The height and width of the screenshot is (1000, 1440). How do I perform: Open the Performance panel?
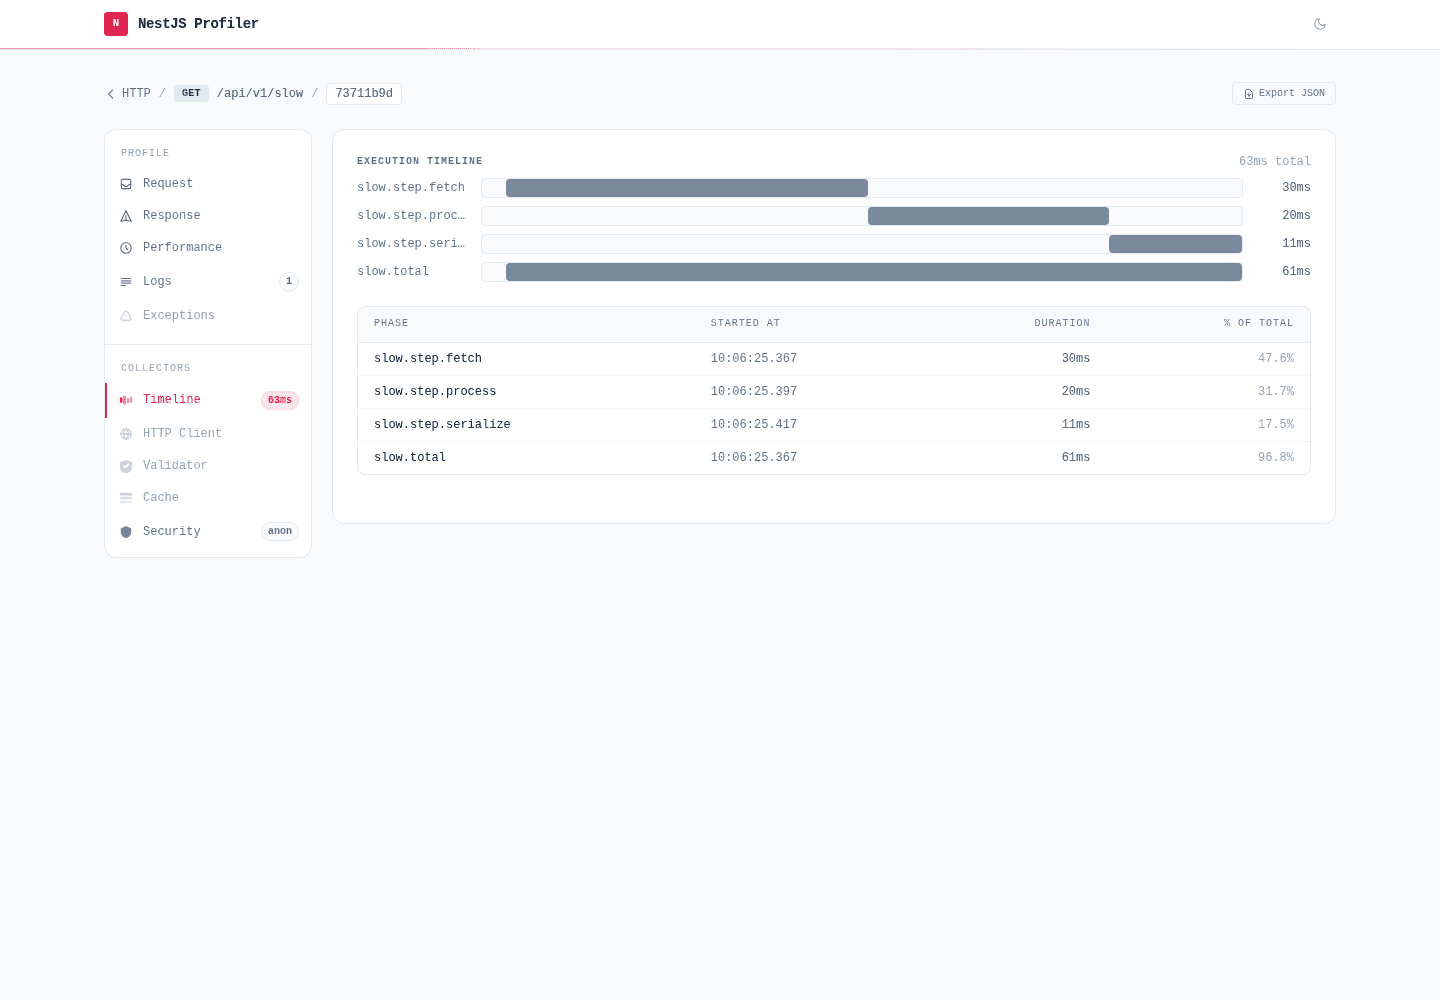coord(208,247)
